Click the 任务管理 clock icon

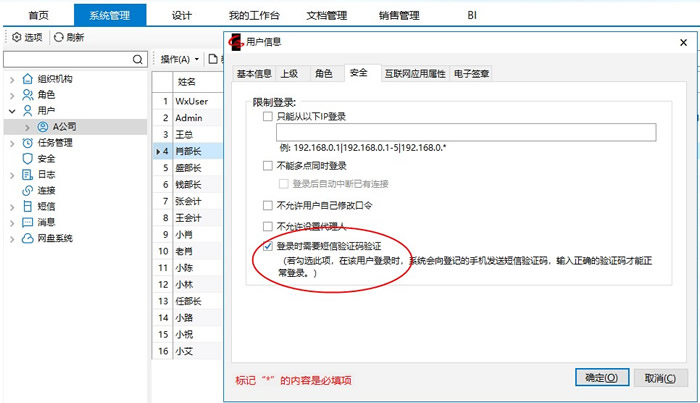26,143
